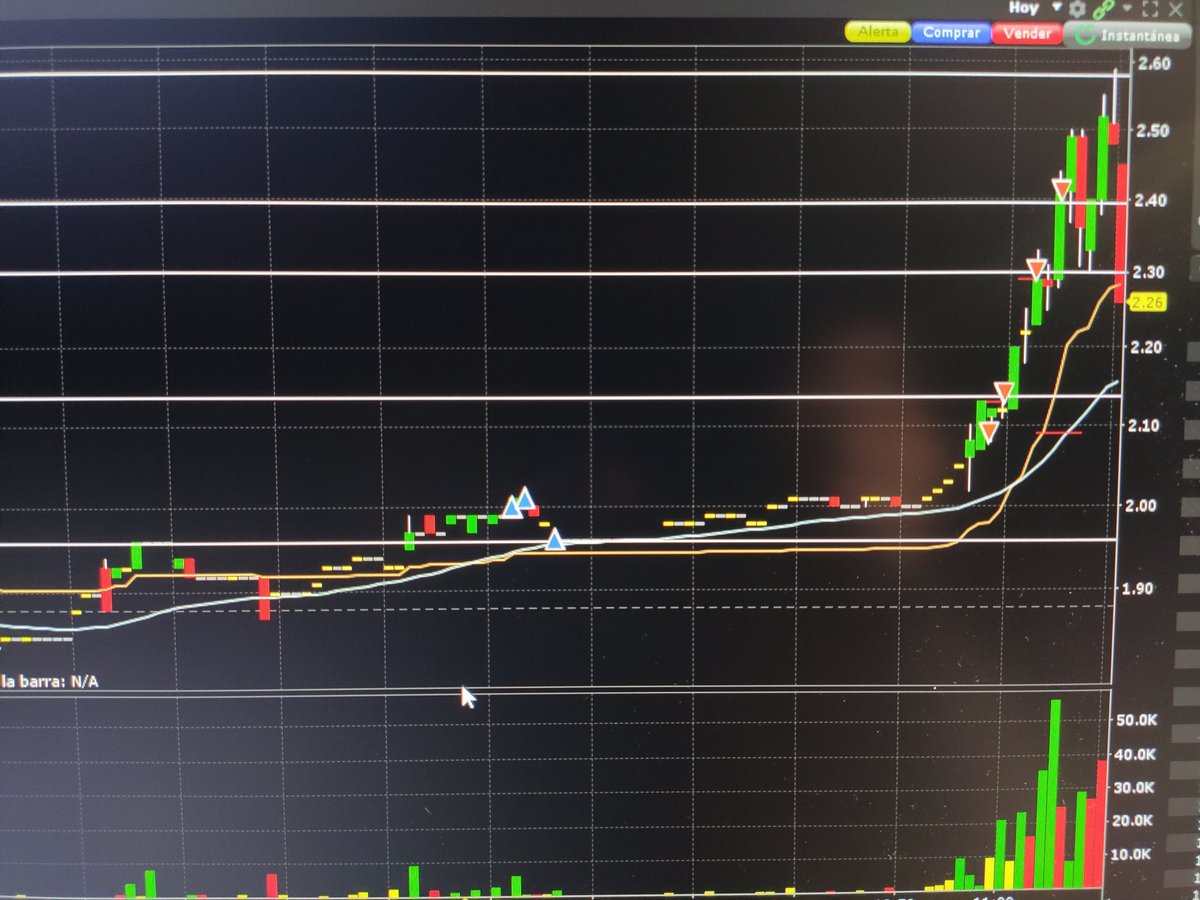Viewport: 1200px width, 900px height.
Task: Click the 2.60 price axis label
Action: (1153, 64)
